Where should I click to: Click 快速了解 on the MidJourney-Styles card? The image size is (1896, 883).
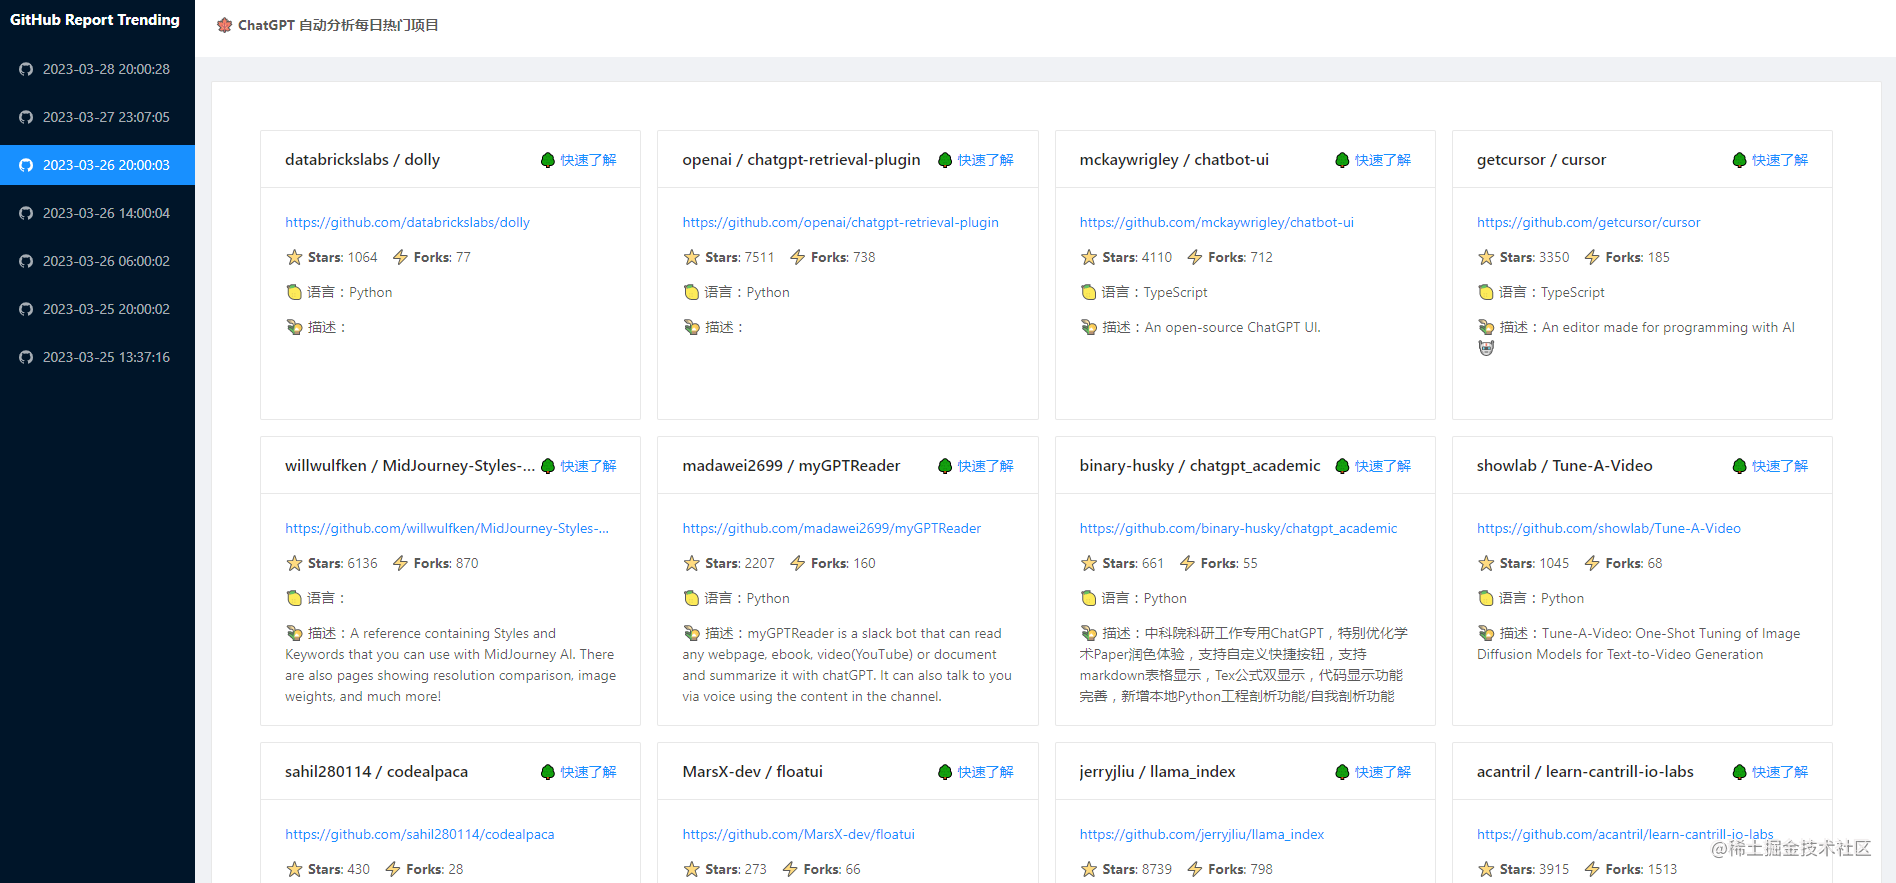[588, 466]
